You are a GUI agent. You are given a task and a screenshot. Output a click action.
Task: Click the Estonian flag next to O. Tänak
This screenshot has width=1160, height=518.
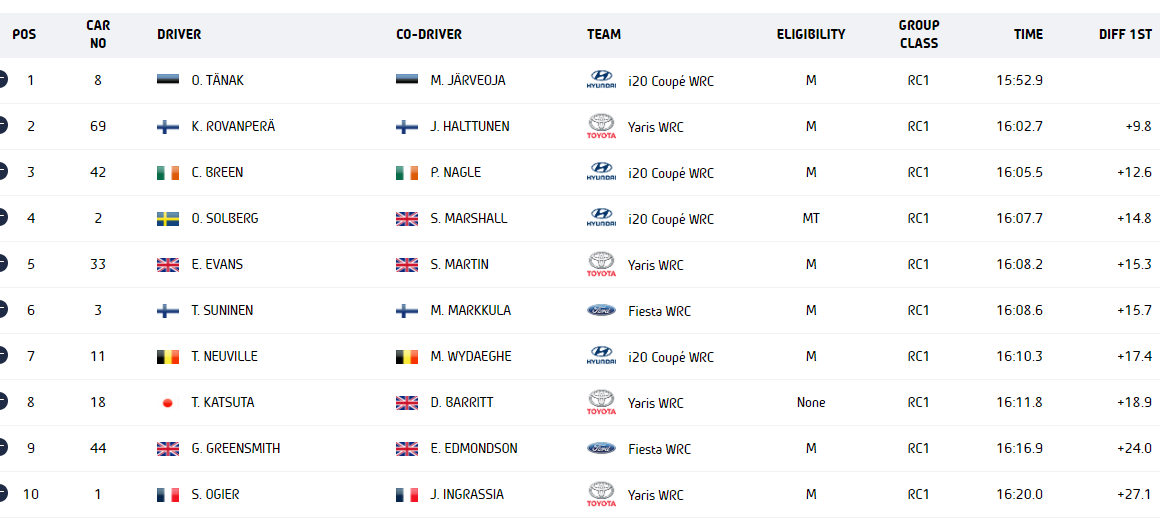pyautogui.click(x=168, y=80)
